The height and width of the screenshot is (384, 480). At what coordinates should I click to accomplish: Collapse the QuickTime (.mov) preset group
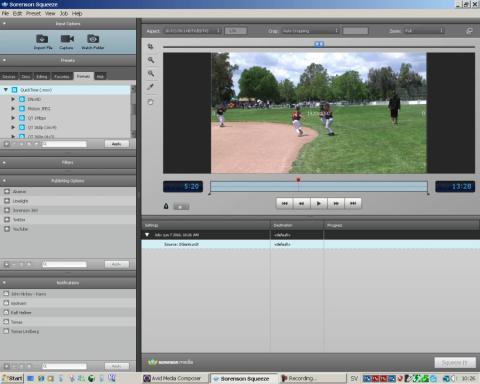coord(6,90)
